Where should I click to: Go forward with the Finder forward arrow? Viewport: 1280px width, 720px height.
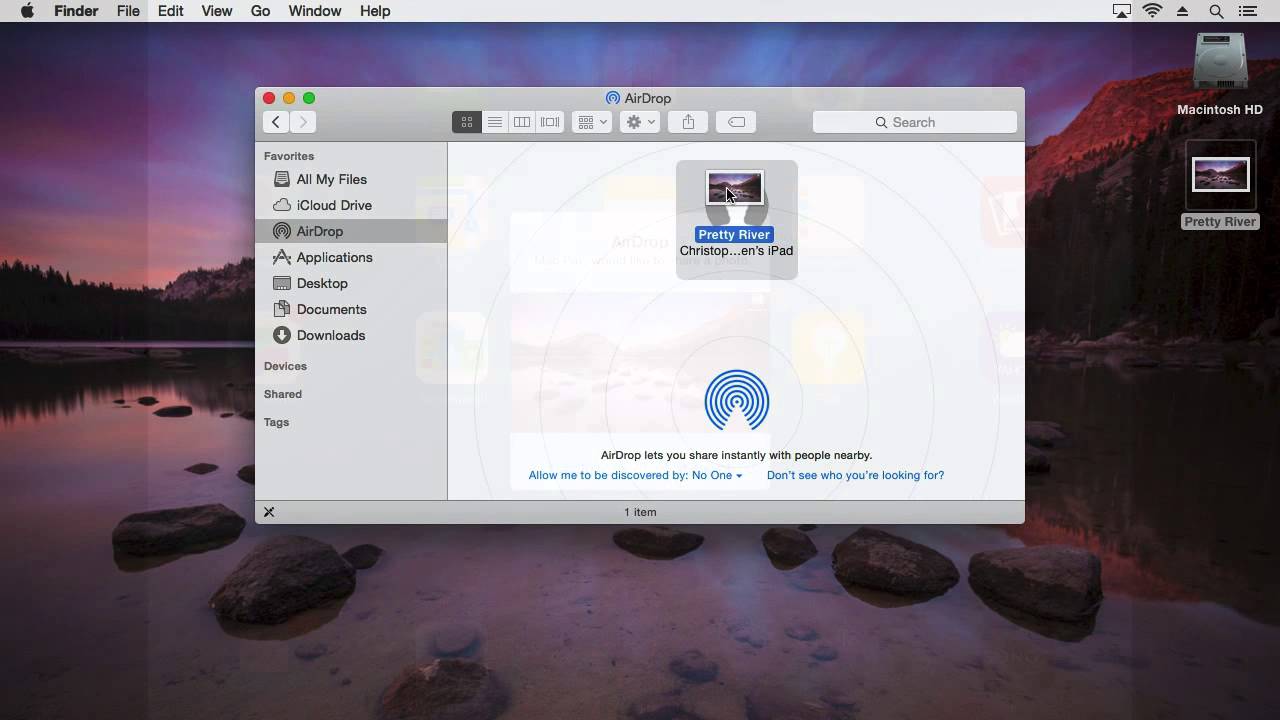pyautogui.click(x=303, y=122)
